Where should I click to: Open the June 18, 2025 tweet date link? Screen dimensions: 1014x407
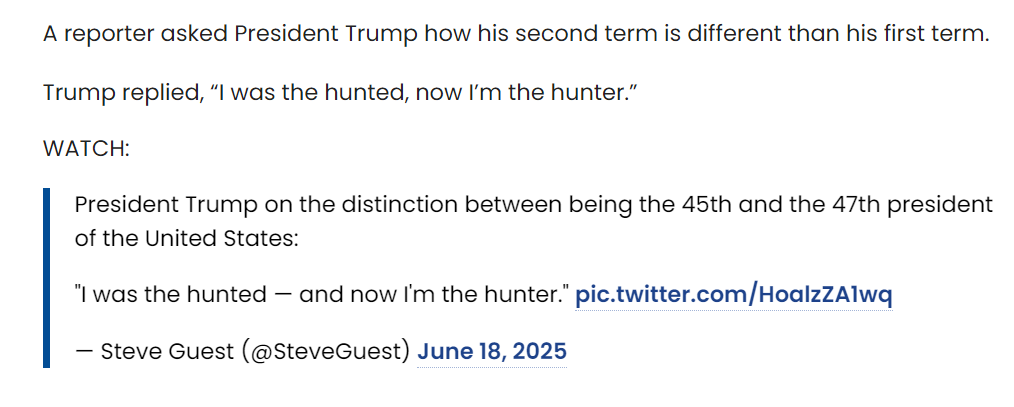click(492, 351)
